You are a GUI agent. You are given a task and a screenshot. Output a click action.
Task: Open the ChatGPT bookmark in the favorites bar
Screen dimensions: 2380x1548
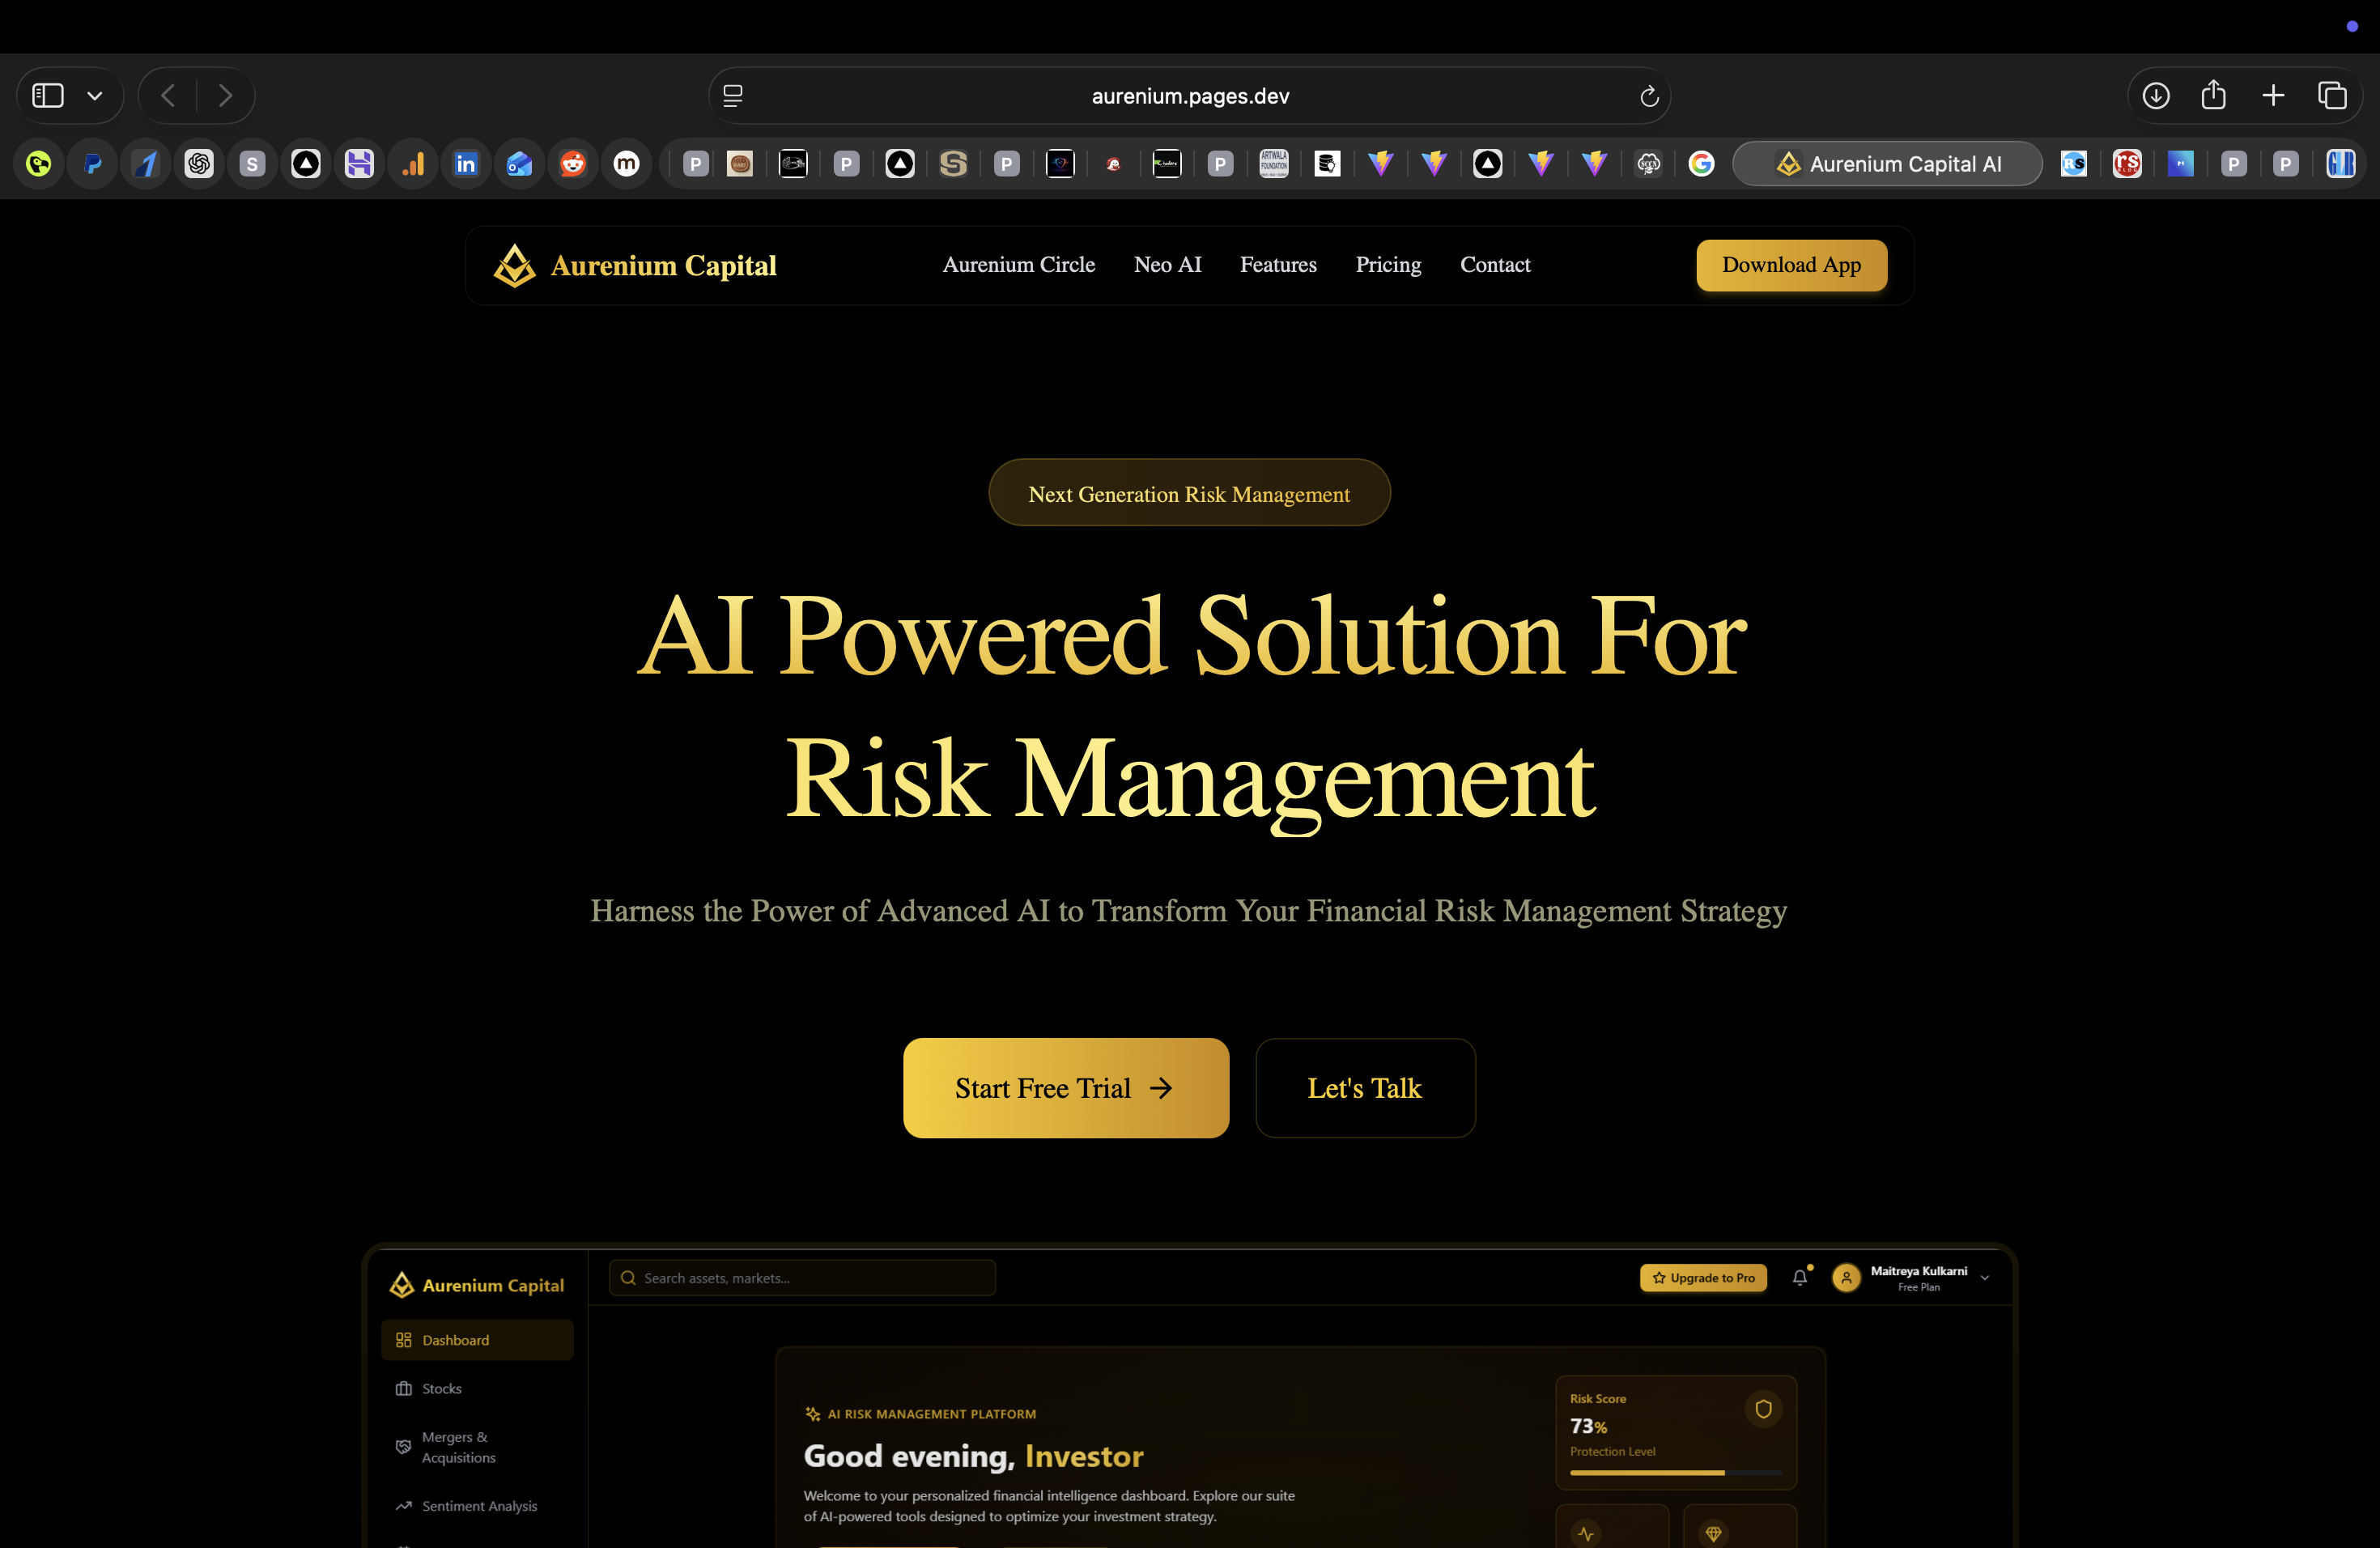tap(199, 163)
